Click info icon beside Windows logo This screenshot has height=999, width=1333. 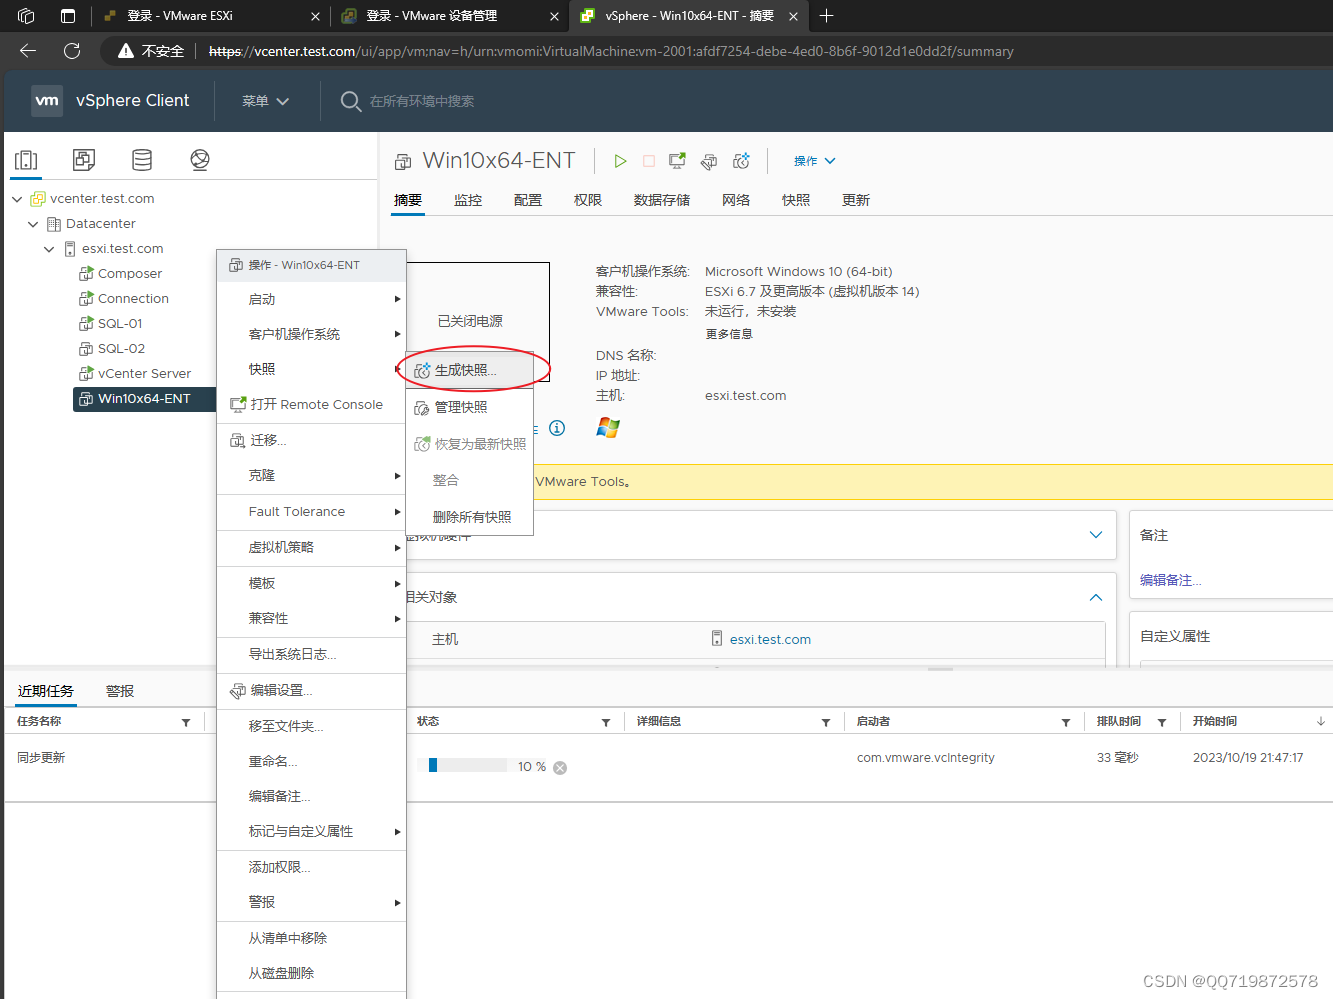point(557,428)
